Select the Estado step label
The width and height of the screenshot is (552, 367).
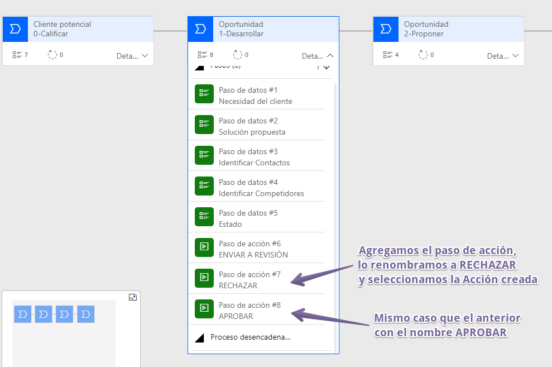230,224
